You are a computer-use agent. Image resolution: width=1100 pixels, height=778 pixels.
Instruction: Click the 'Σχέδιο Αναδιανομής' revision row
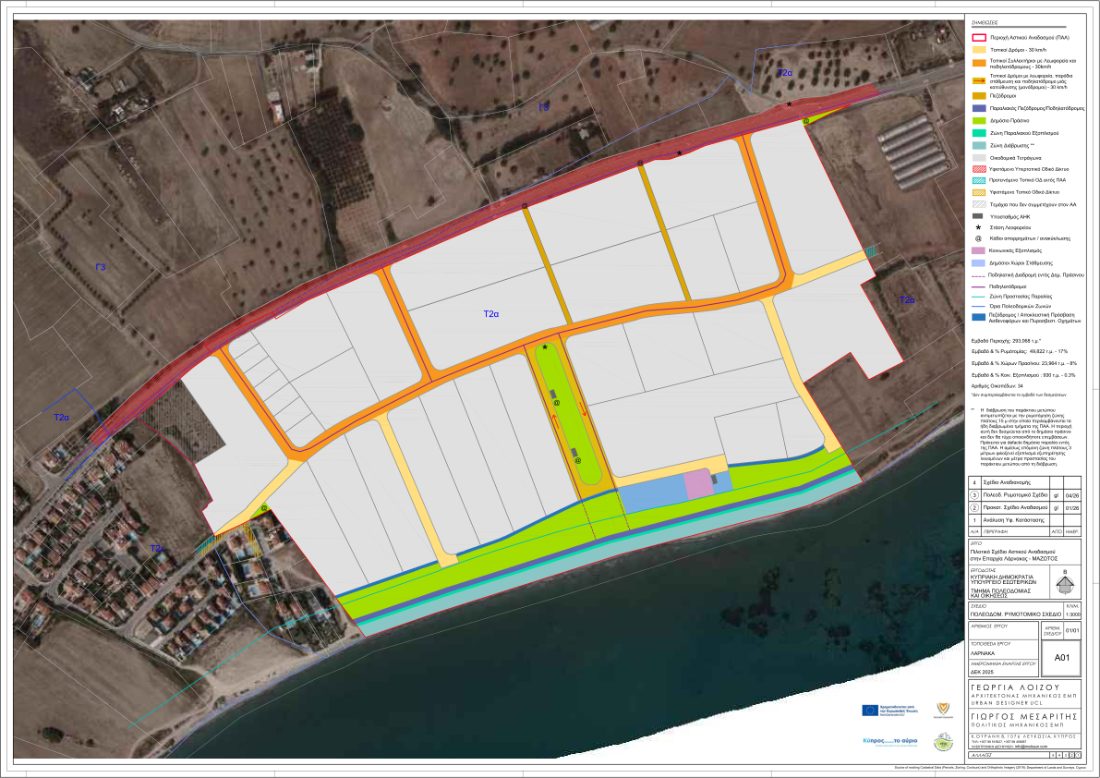(x=1025, y=483)
